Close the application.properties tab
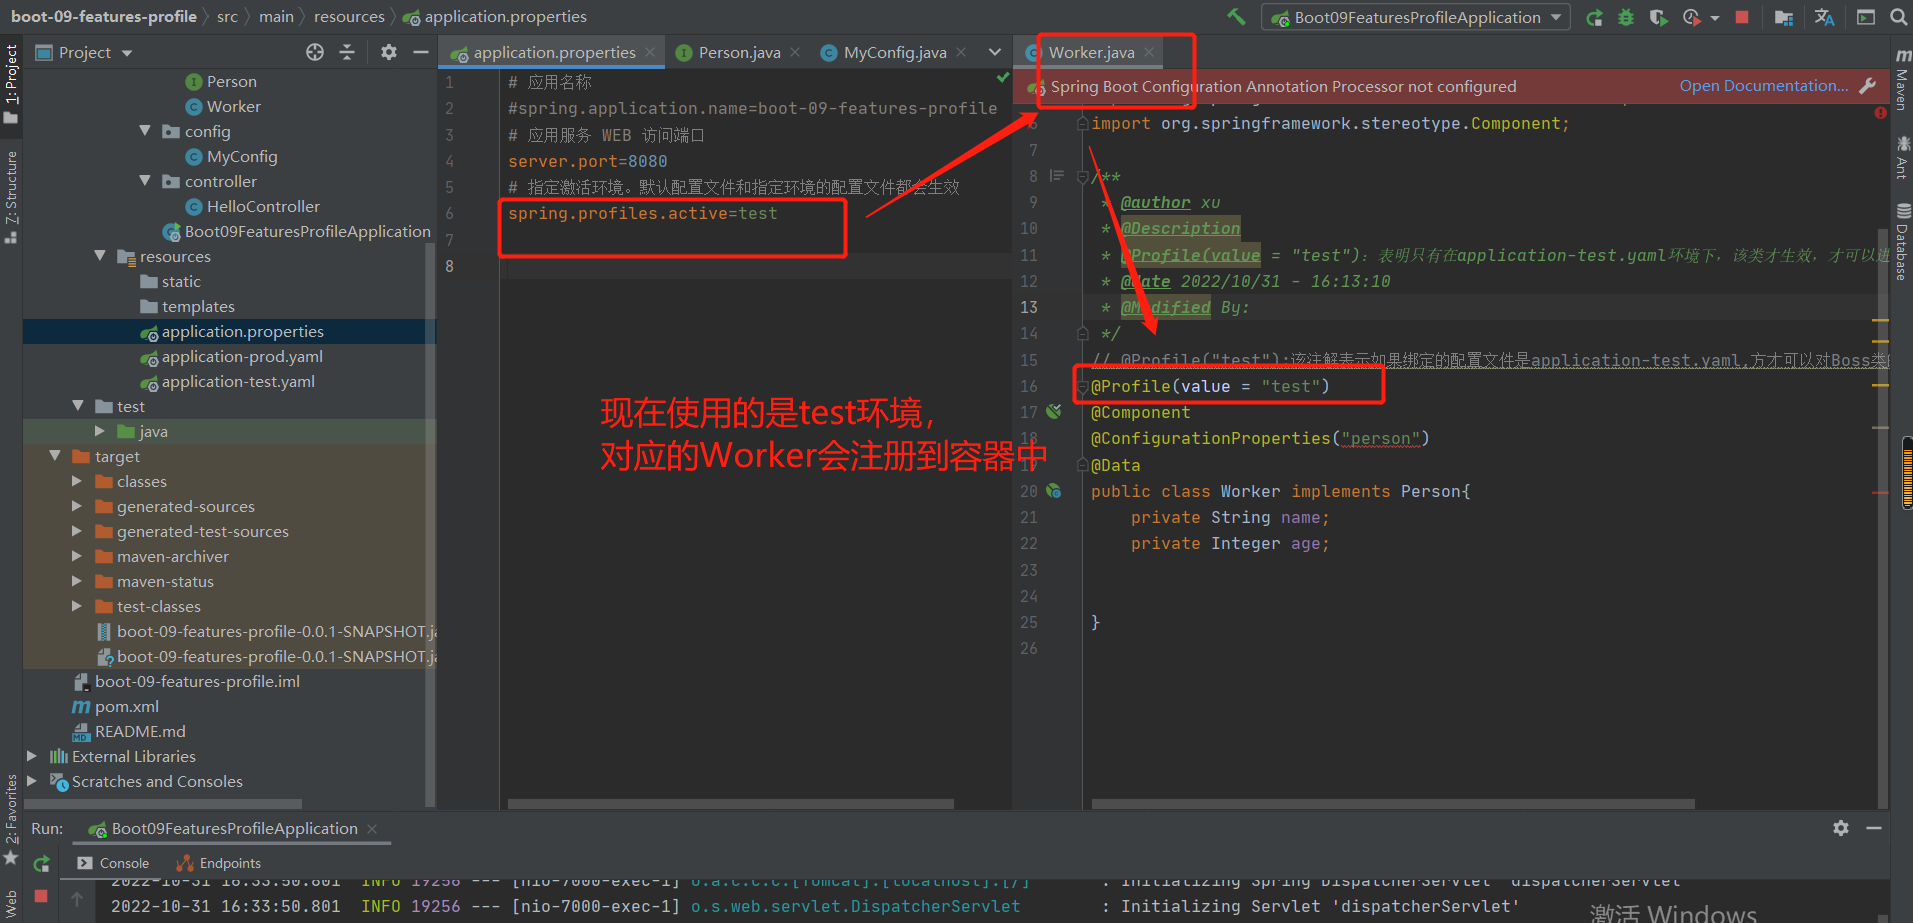 pos(650,52)
